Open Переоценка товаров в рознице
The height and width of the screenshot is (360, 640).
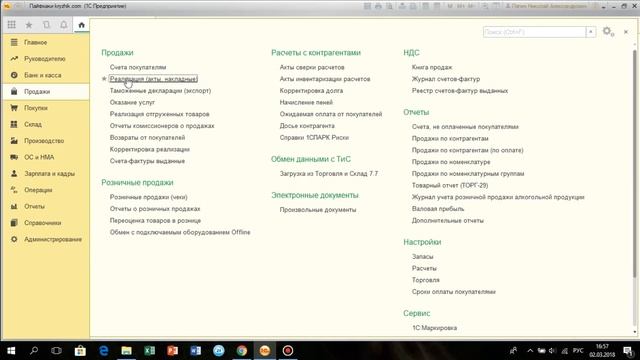pyautogui.click(x=156, y=220)
